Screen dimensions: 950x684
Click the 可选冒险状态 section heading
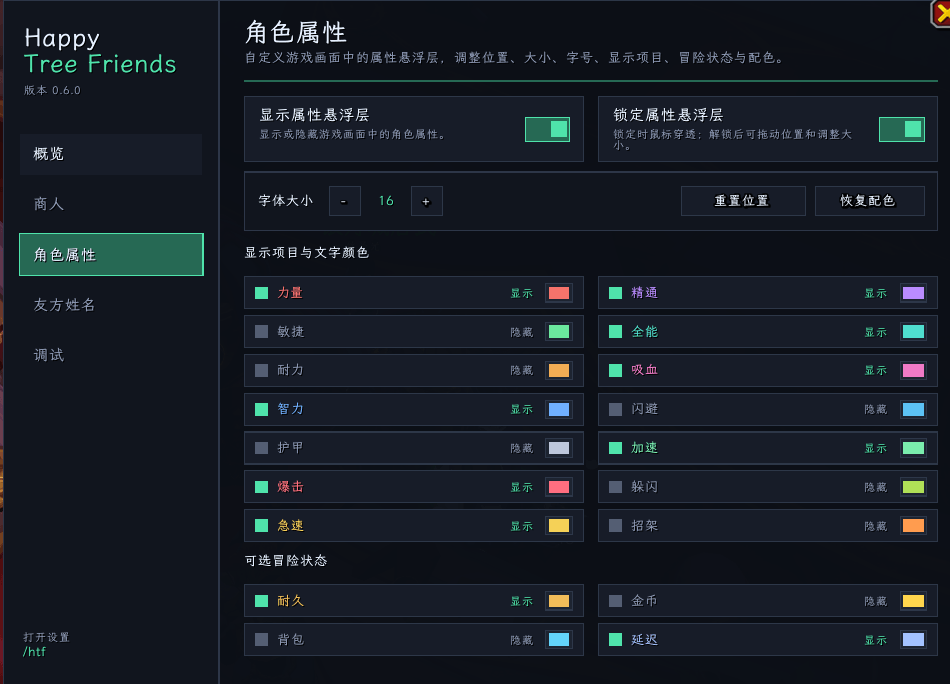point(286,560)
